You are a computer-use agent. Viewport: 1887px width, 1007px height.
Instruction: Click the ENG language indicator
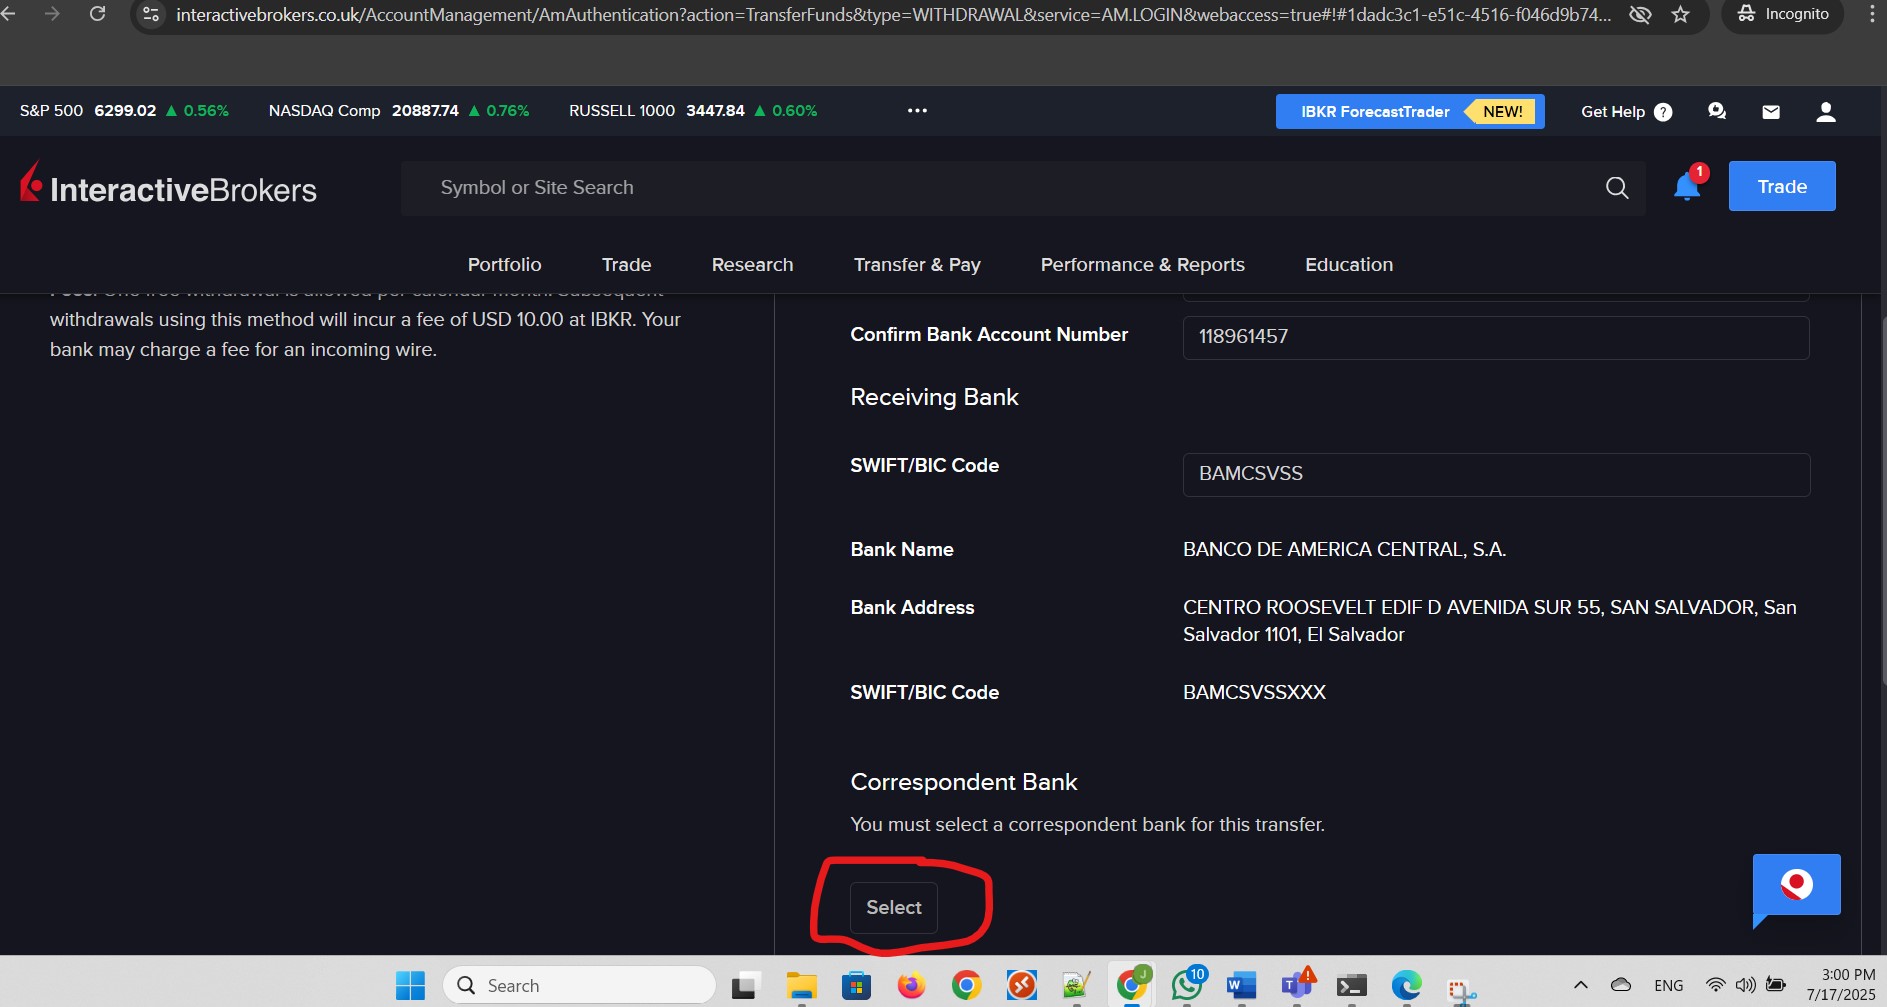(1668, 985)
